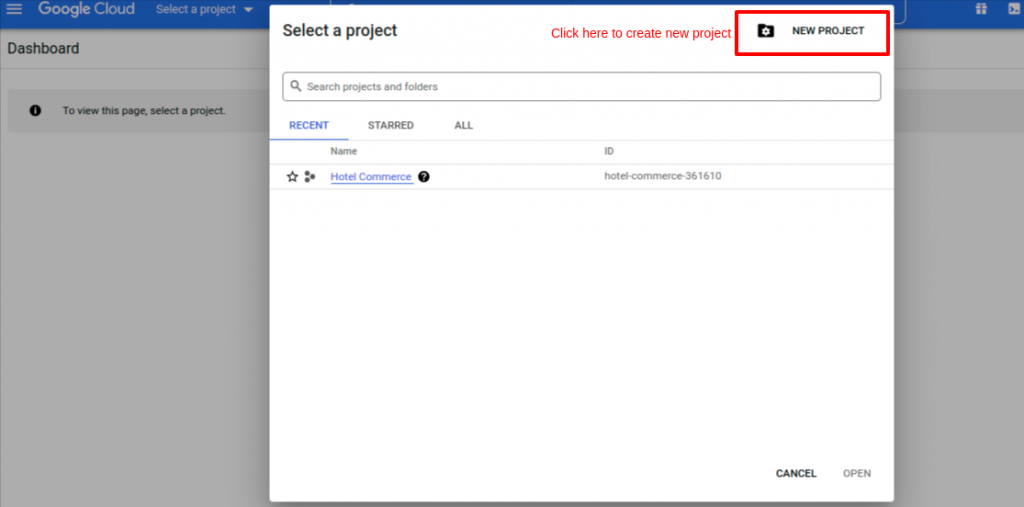
Task: Click the CANCEL button
Action: [796, 474]
